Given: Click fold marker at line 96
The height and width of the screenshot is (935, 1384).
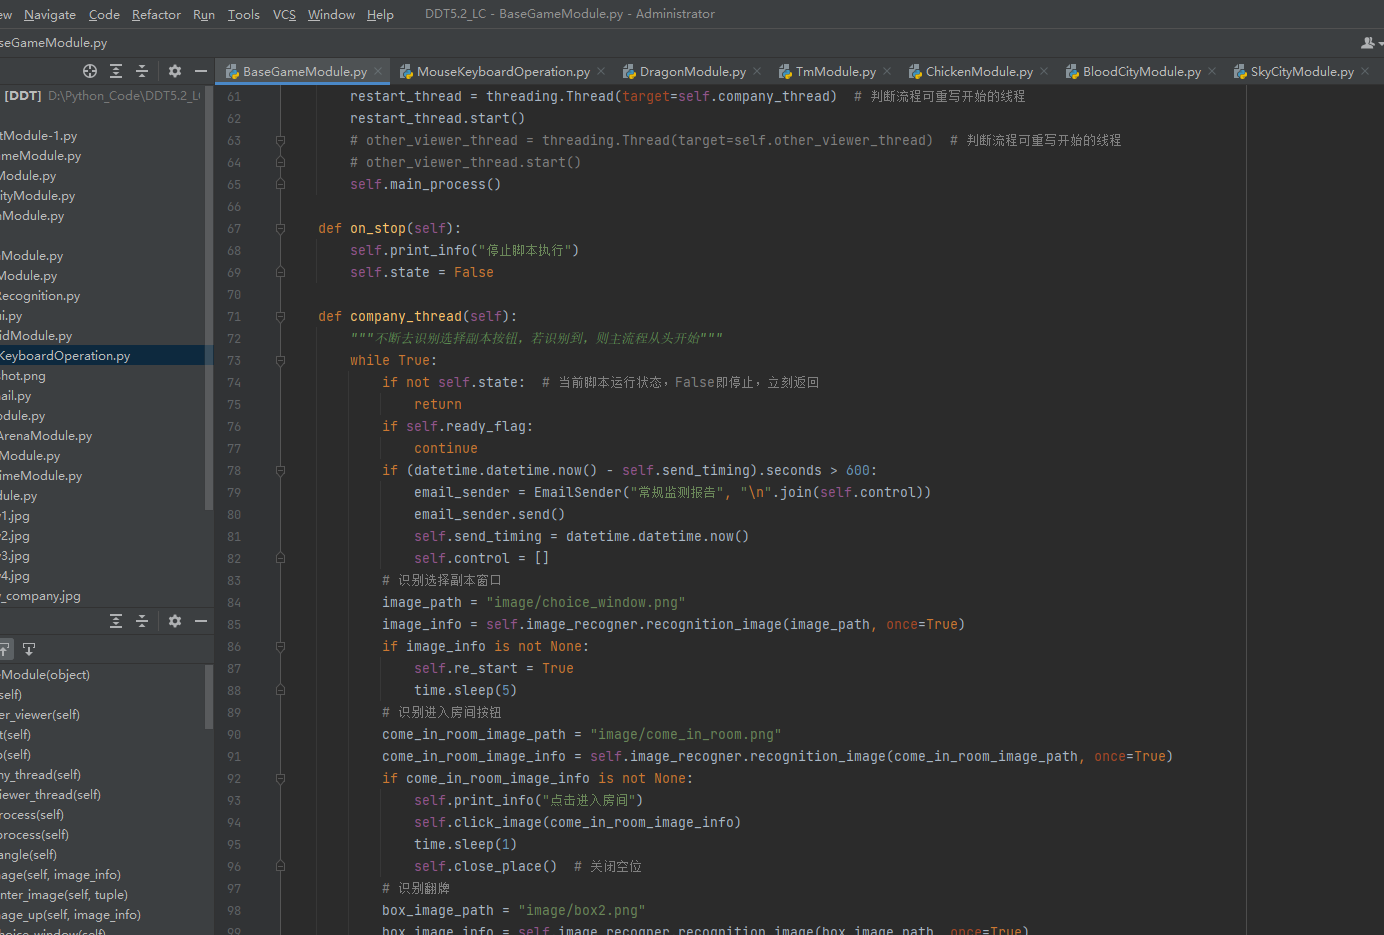Looking at the screenshot, I should click(280, 867).
